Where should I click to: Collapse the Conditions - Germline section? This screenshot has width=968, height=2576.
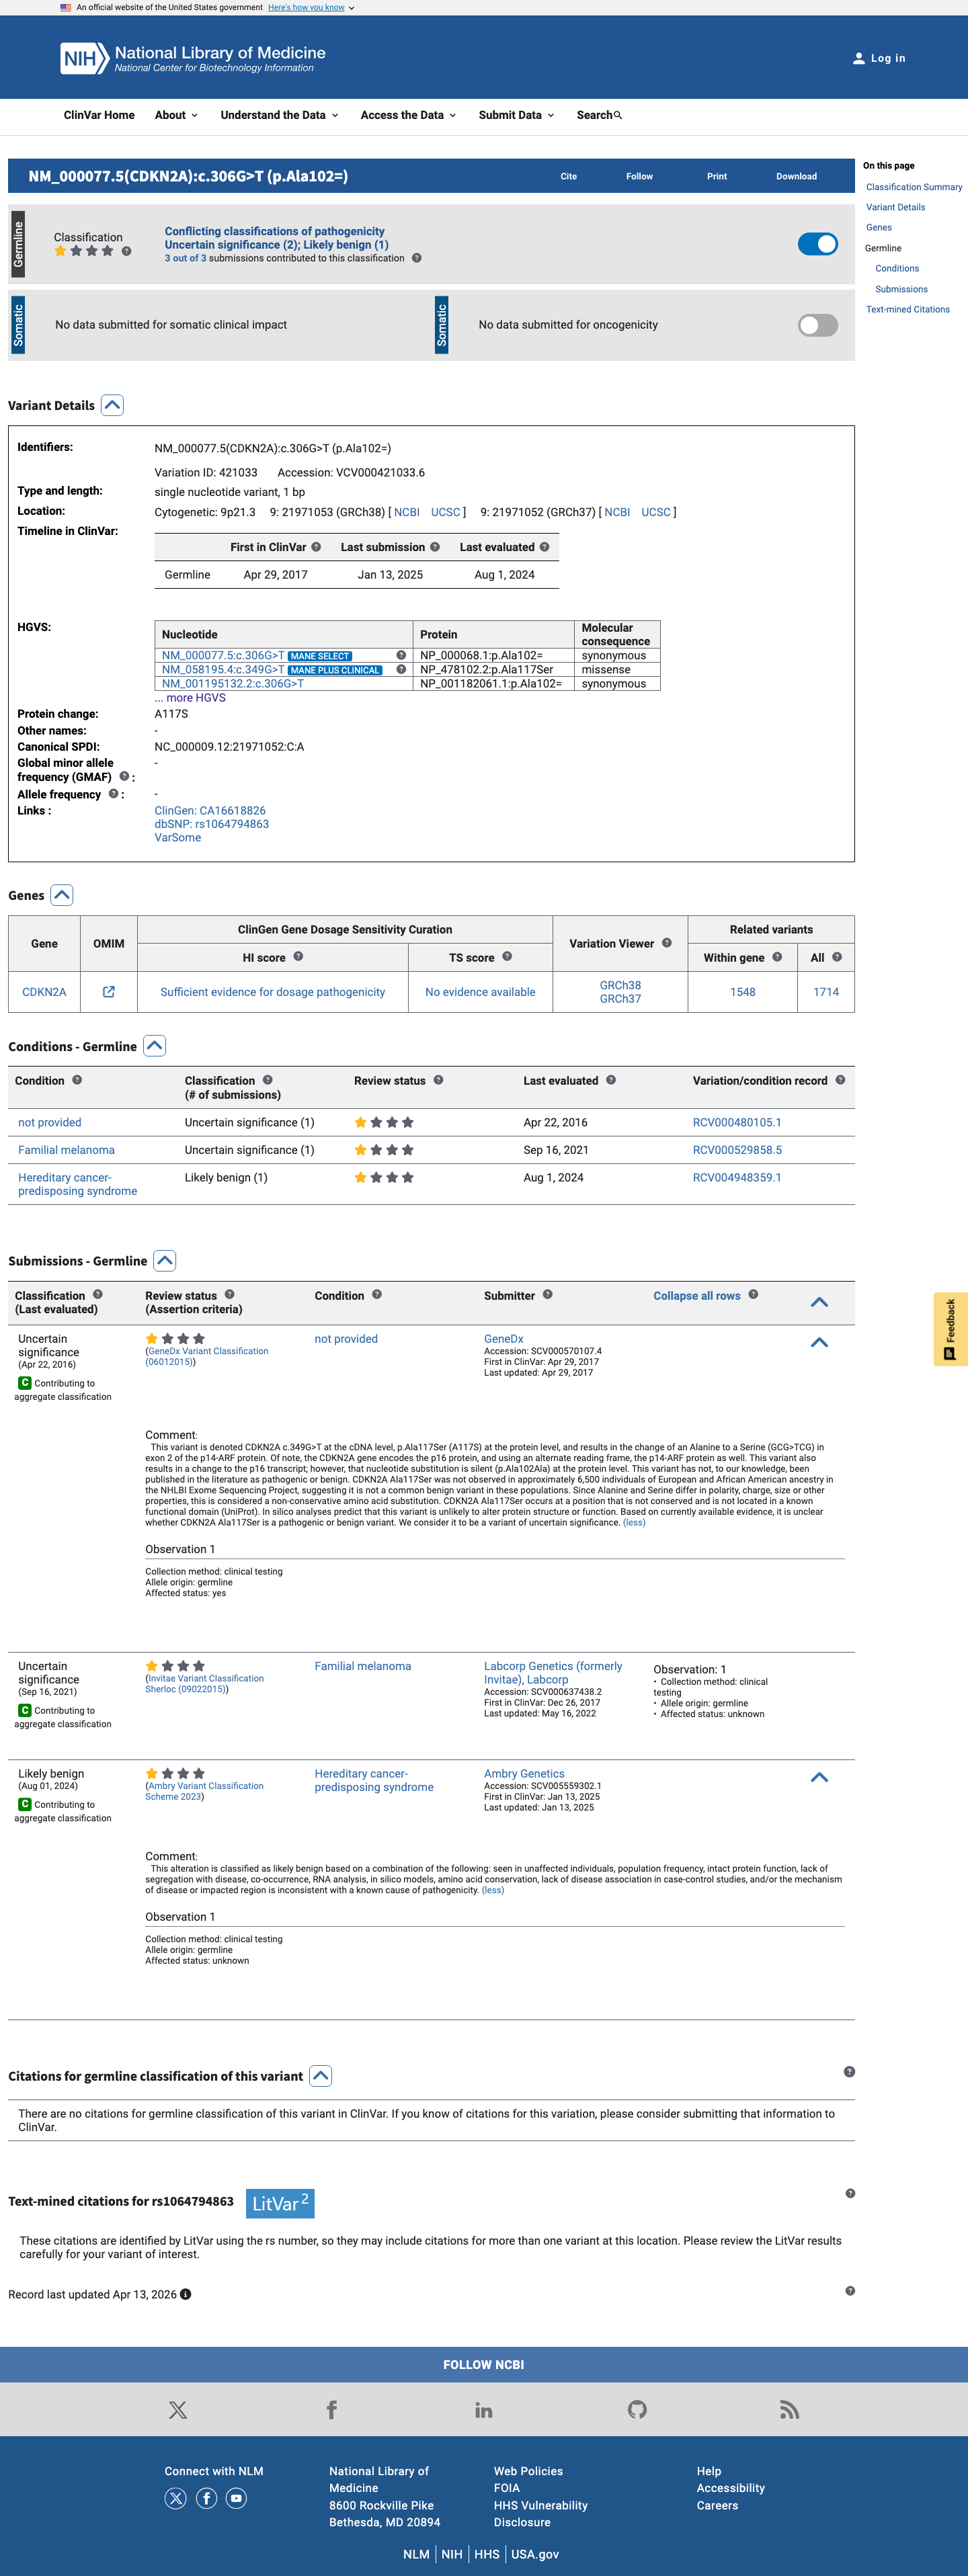154,1046
